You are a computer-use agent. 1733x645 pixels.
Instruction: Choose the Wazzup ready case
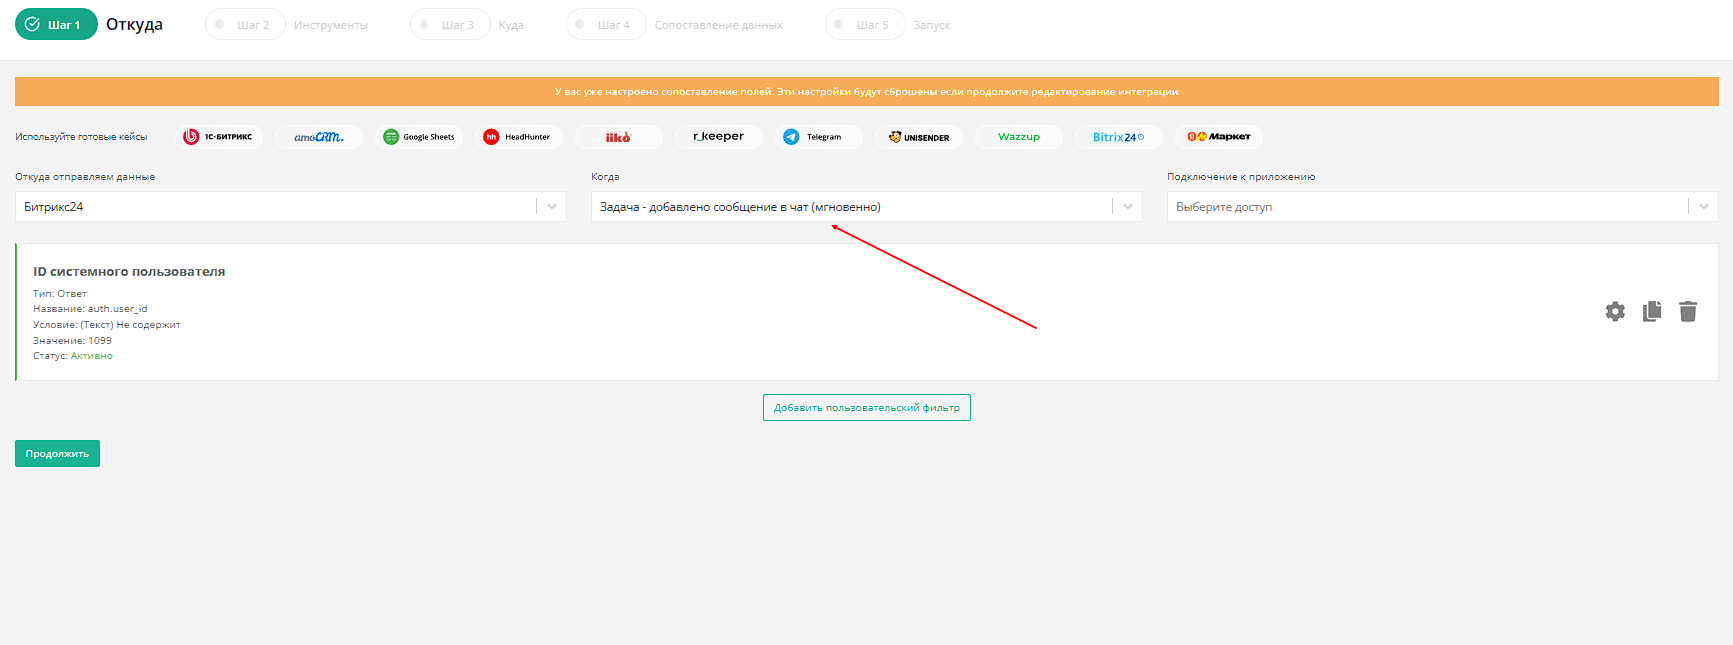click(x=1019, y=137)
